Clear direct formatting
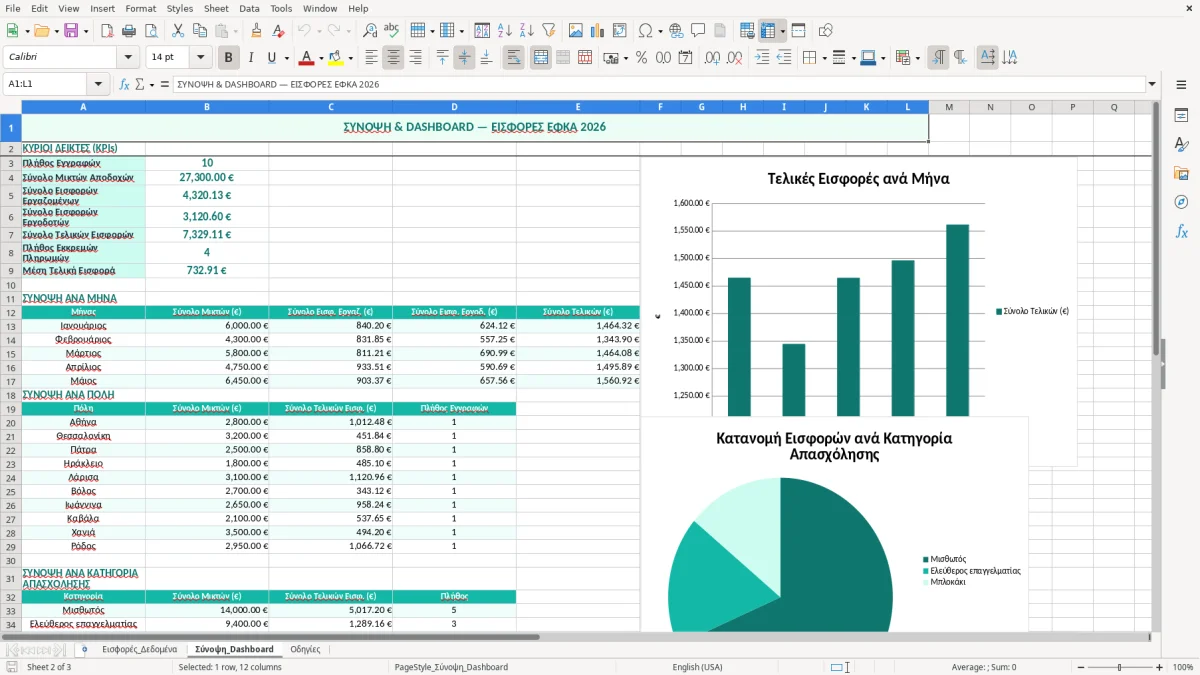This screenshot has height=675, width=1200. [x=277, y=31]
